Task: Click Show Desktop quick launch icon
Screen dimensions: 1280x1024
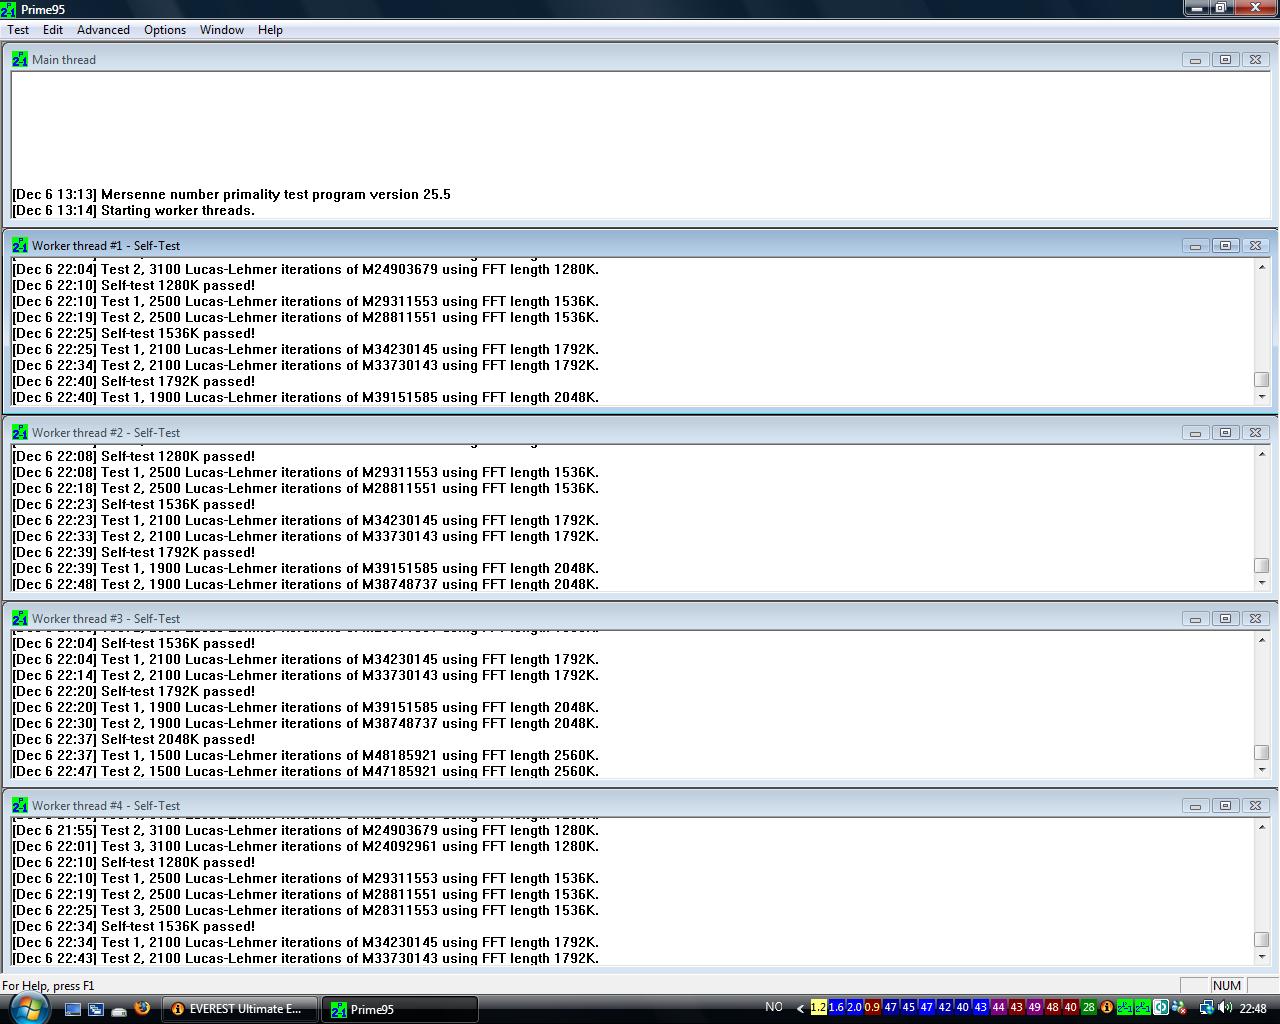Action: click(x=73, y=1009)
